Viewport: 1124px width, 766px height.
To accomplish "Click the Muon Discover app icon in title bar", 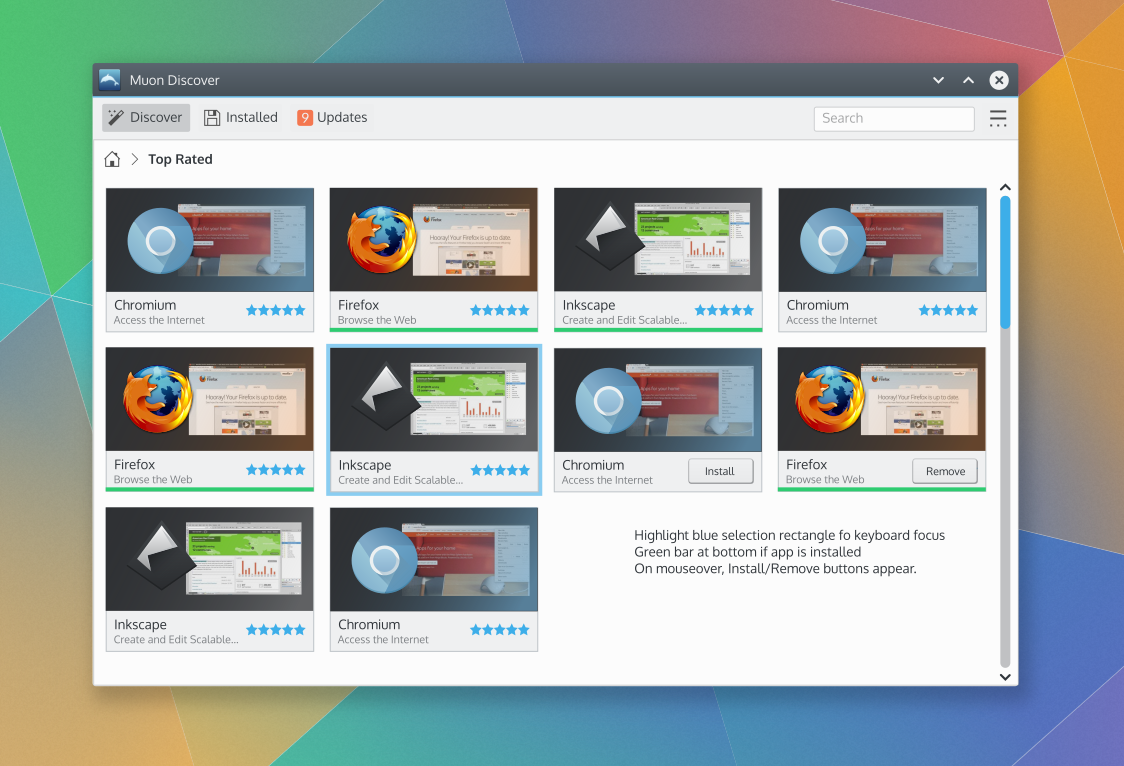I will click(110, 80).
